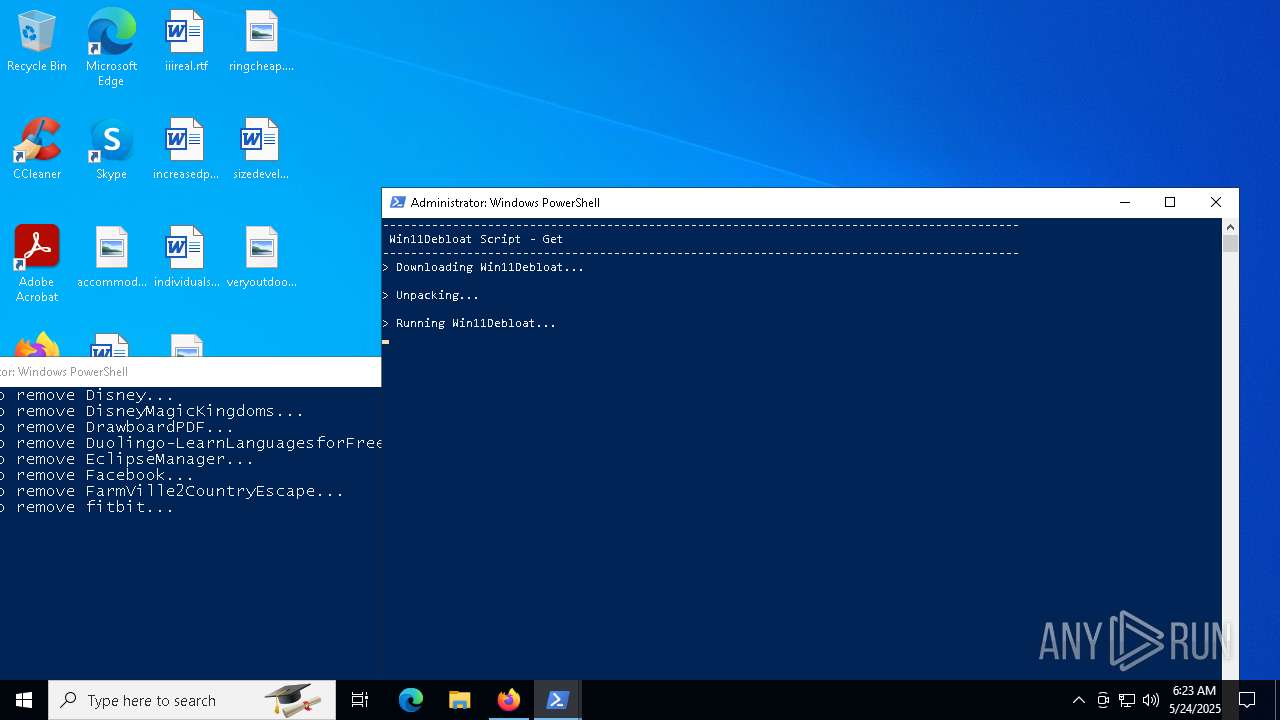Open Task View on the taskbar
The height and width of the screenshot is (720, 1280).
(360, 700)
